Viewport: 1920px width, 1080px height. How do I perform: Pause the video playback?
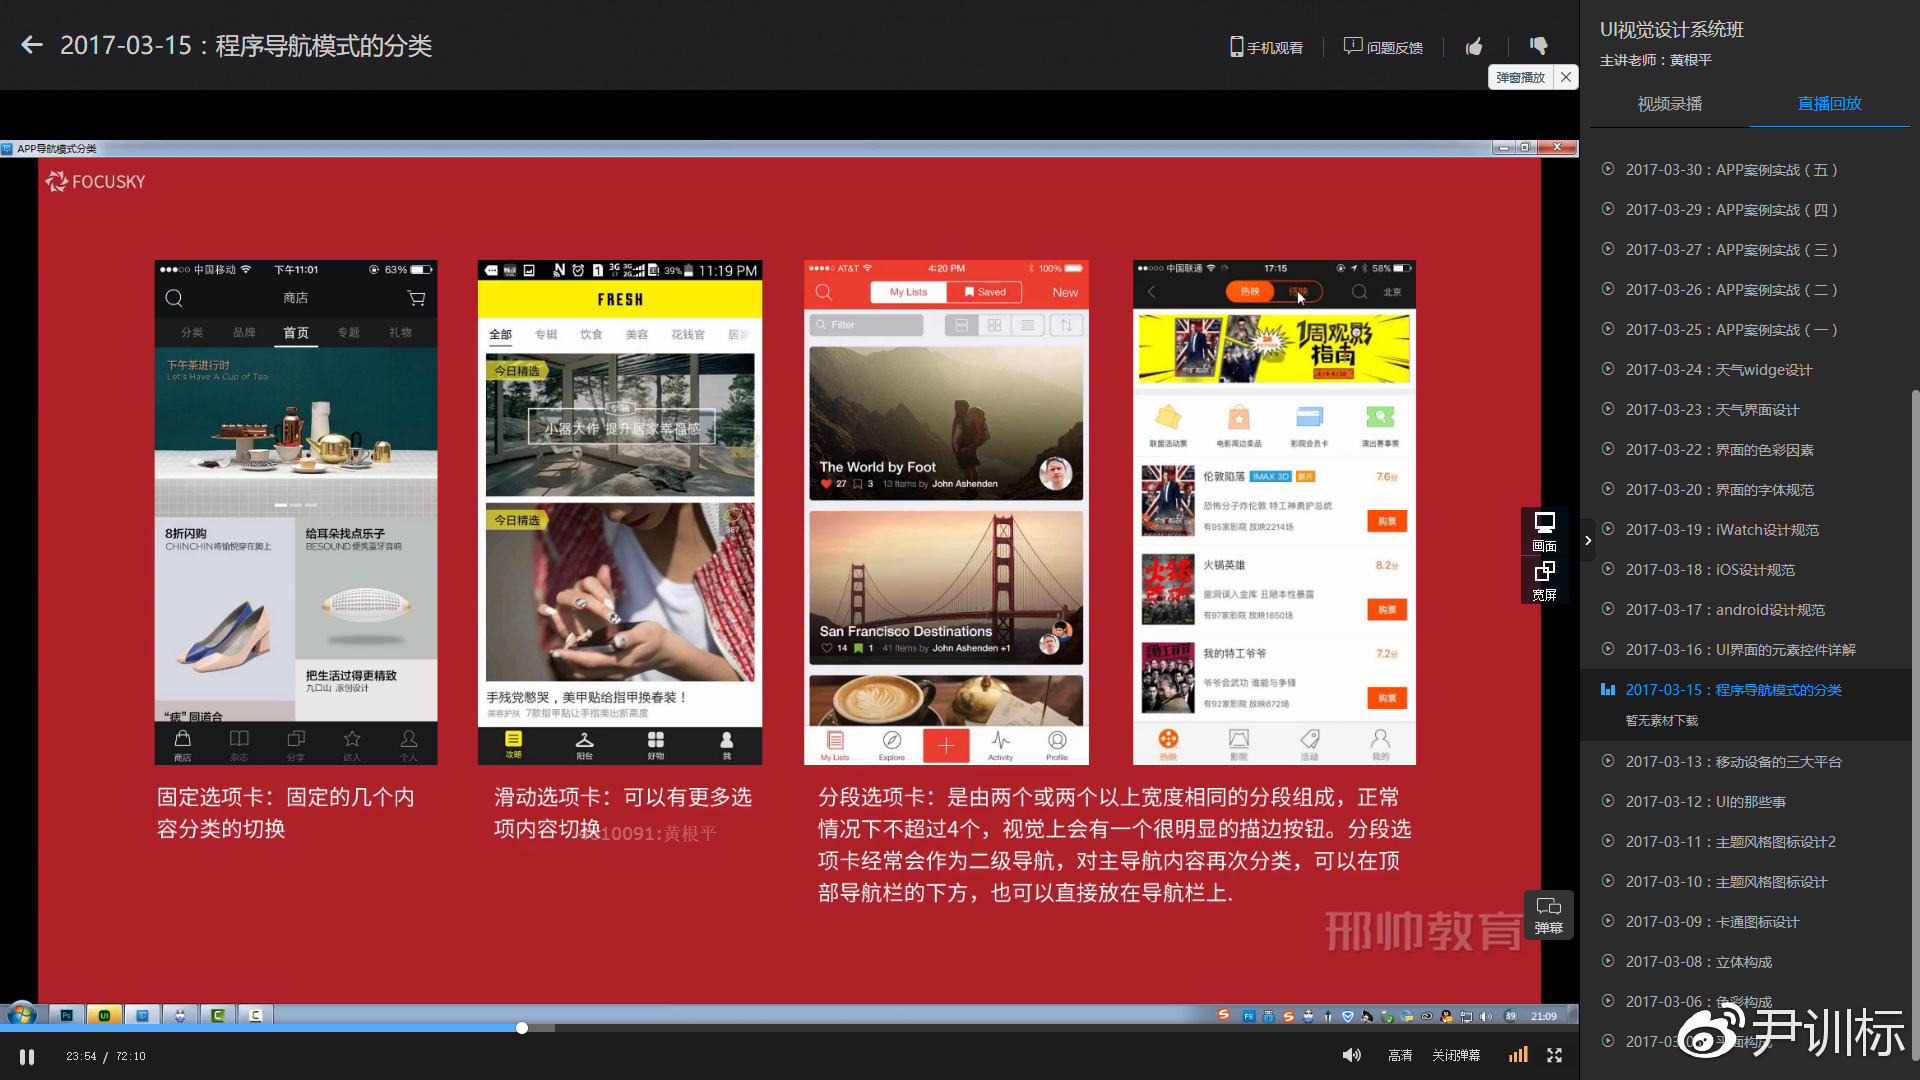[27, 1056]
